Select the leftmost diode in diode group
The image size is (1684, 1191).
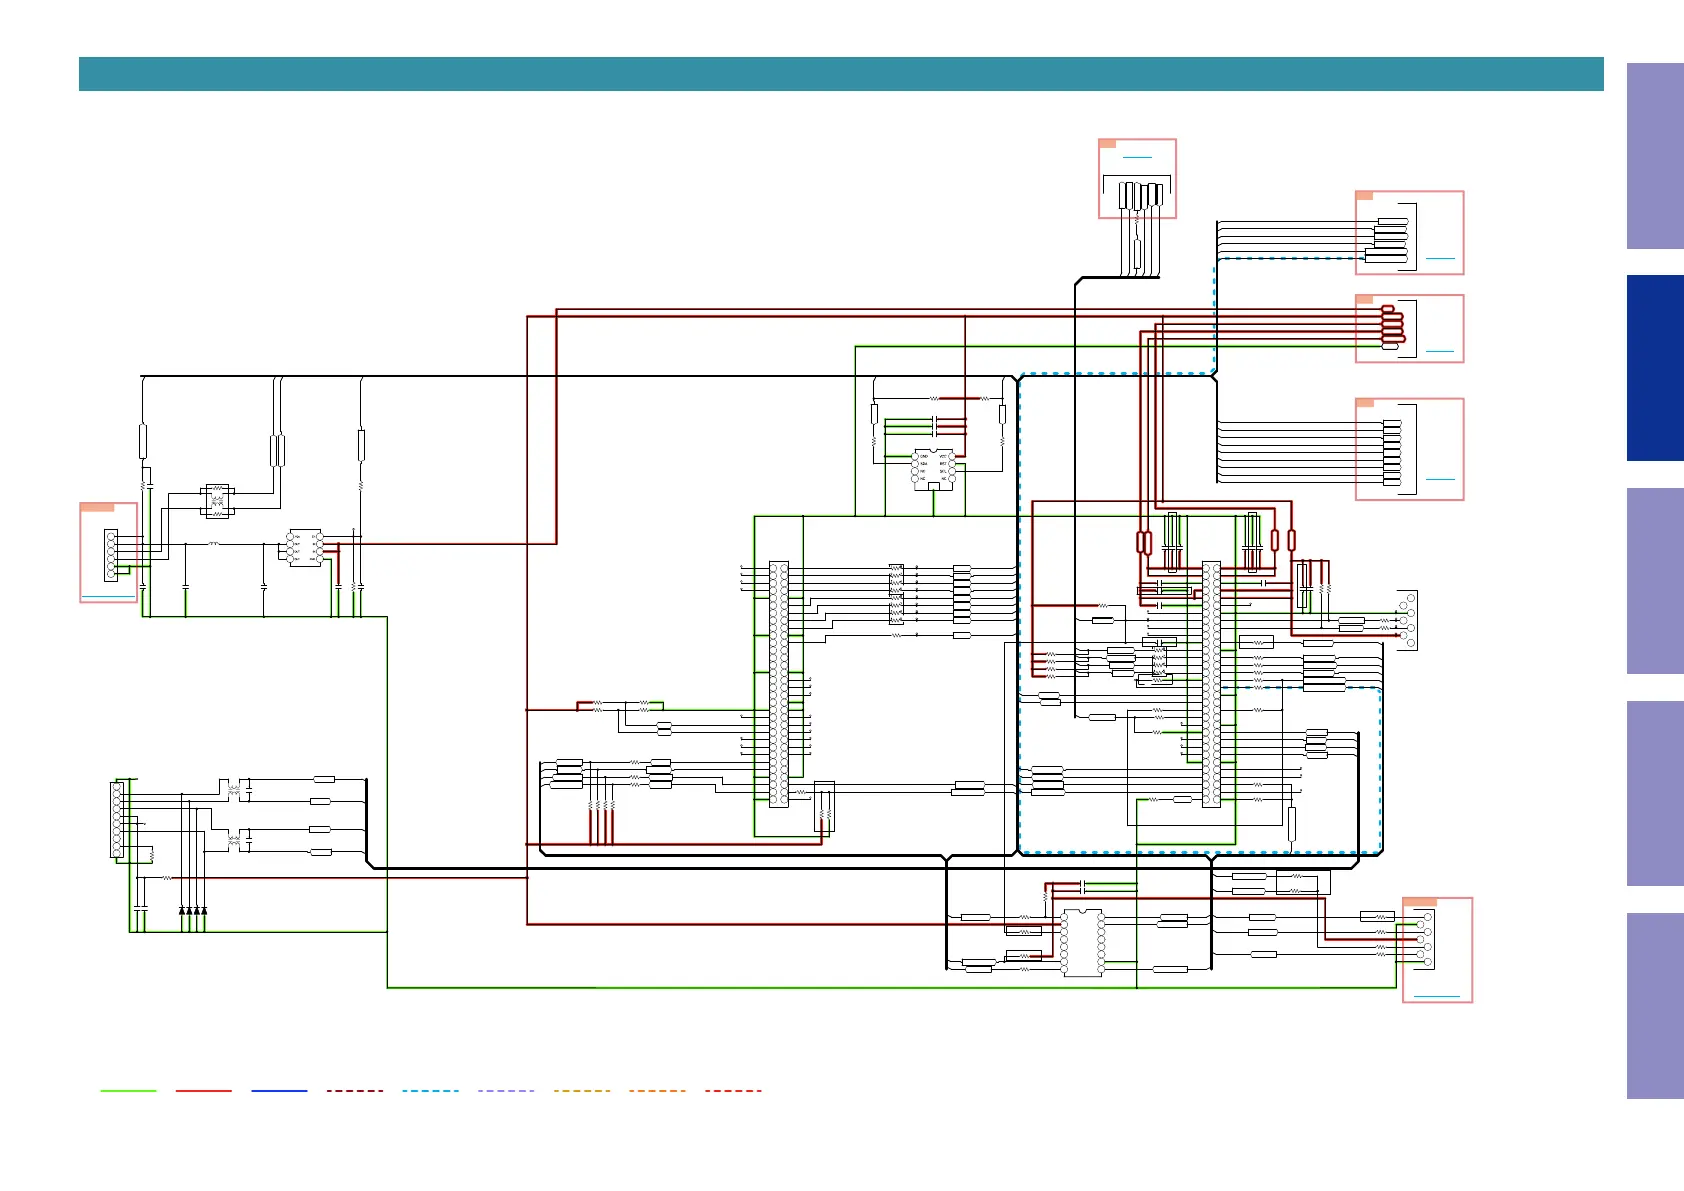click(x=182, y=910)
